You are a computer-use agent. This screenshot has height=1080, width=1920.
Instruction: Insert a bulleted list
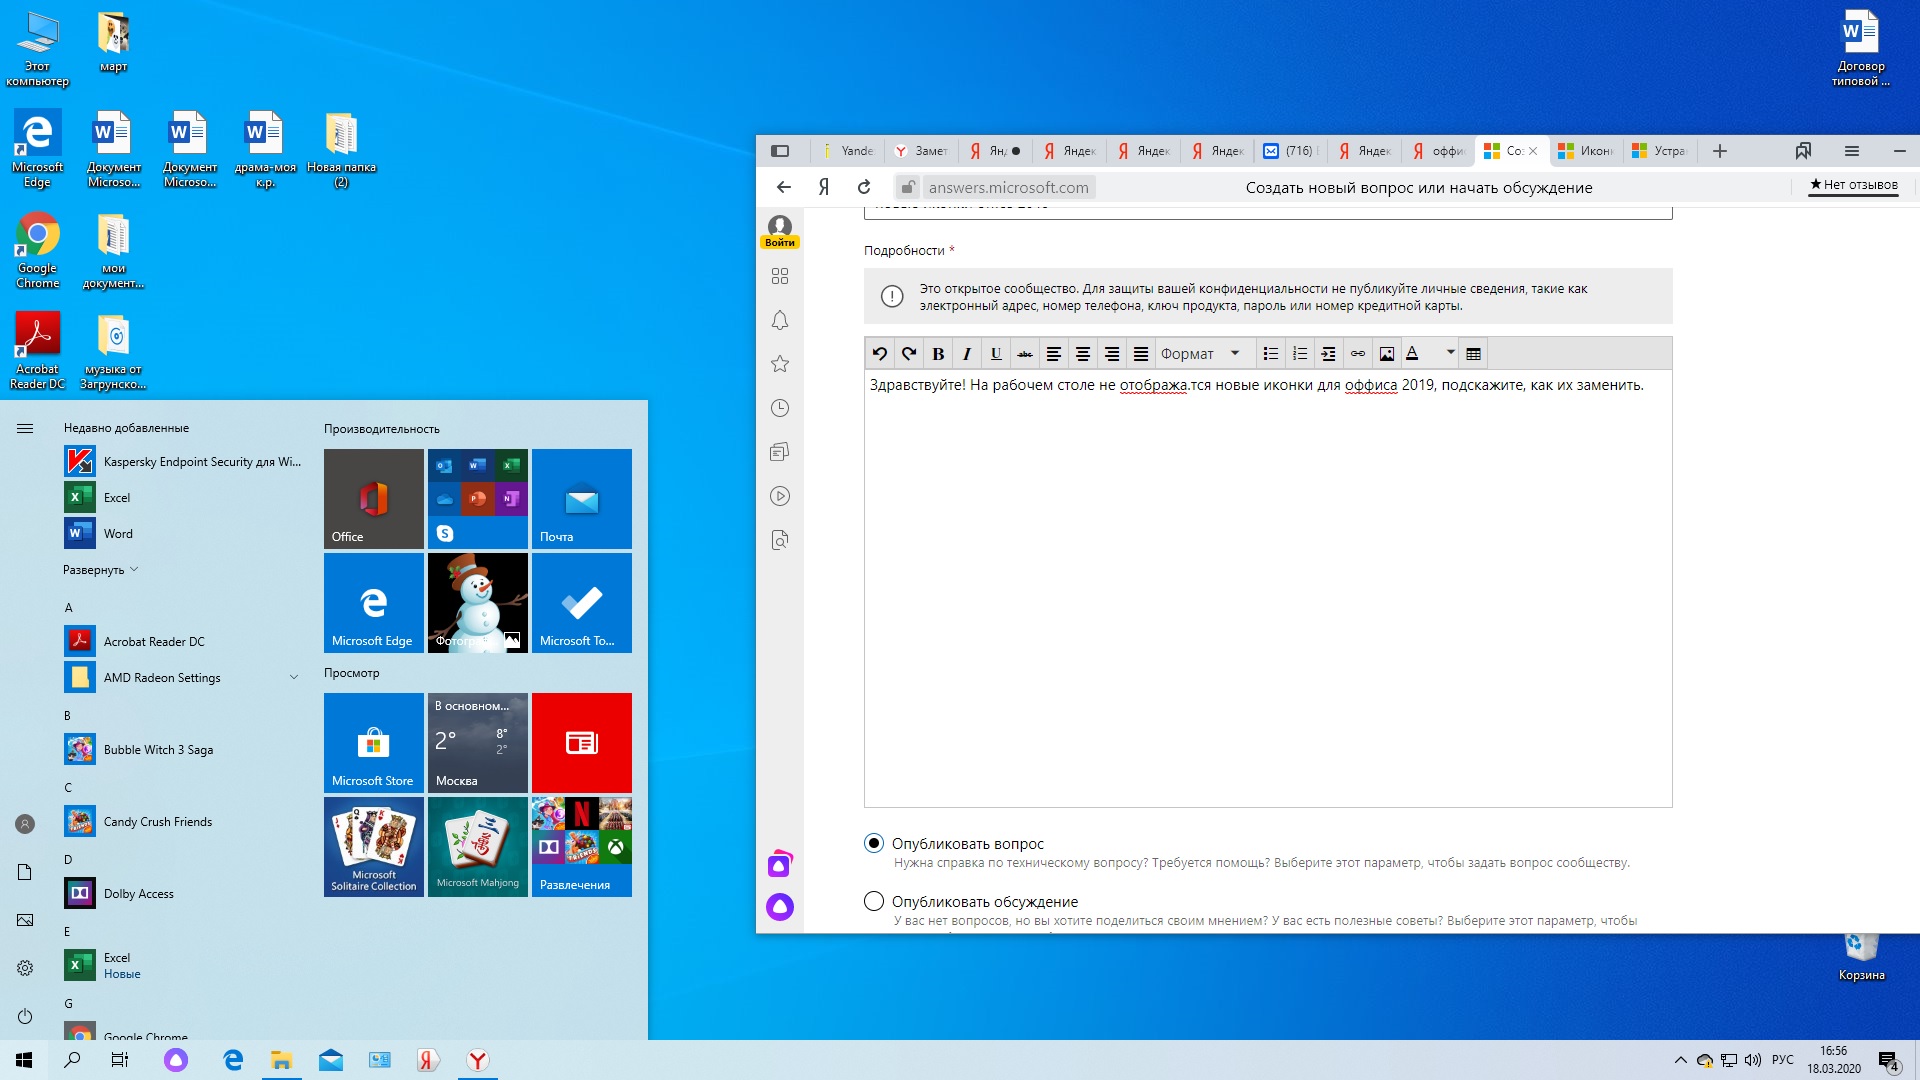coord(1271,353)
